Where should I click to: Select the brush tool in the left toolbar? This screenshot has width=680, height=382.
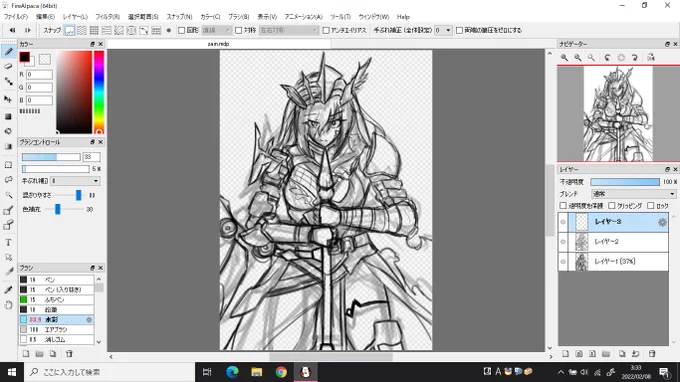[x=8, y=52]
